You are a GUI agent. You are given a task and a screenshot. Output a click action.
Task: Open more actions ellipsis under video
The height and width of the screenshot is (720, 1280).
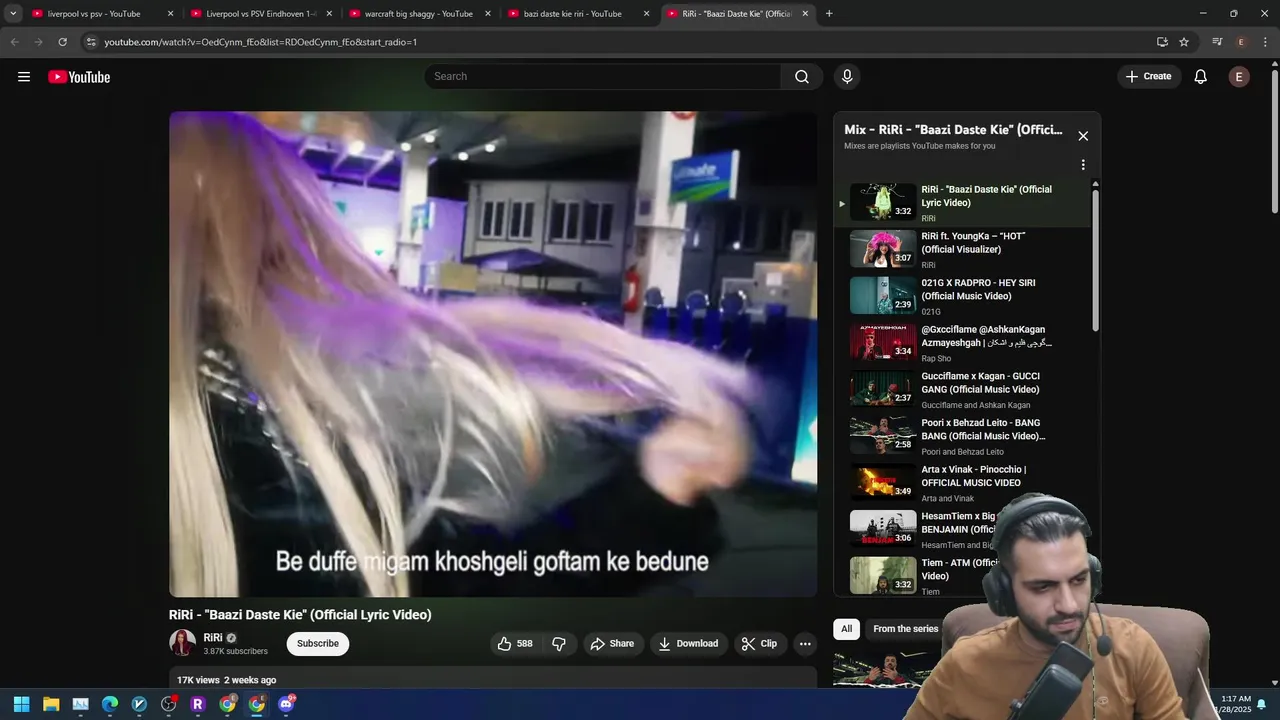coord(805,644)
